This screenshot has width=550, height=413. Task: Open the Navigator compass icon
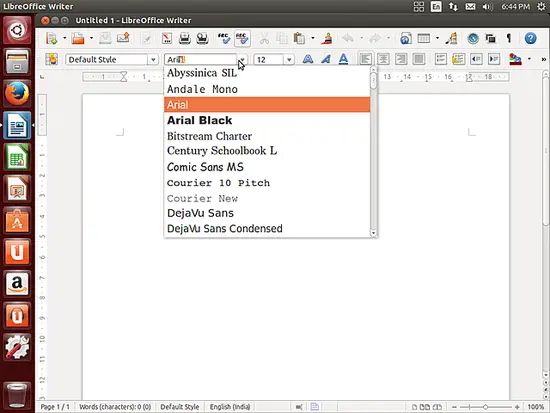473,38
